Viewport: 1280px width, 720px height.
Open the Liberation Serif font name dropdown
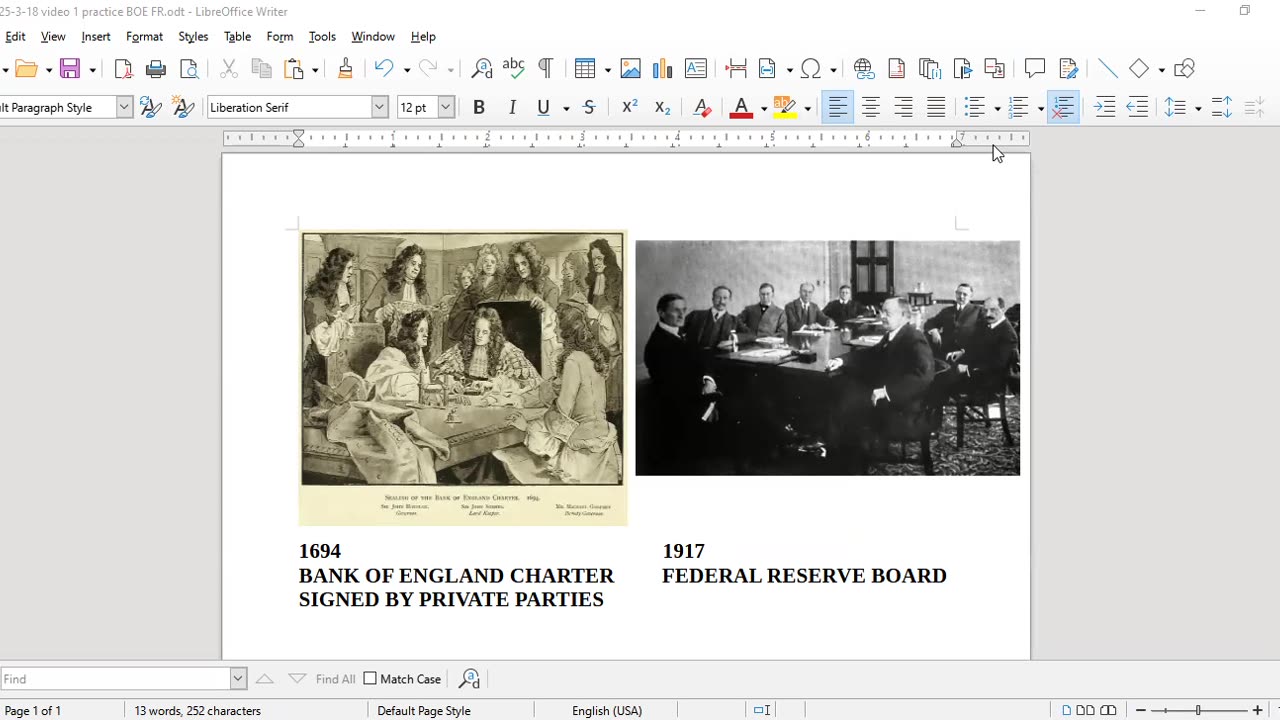coord(379,108)
